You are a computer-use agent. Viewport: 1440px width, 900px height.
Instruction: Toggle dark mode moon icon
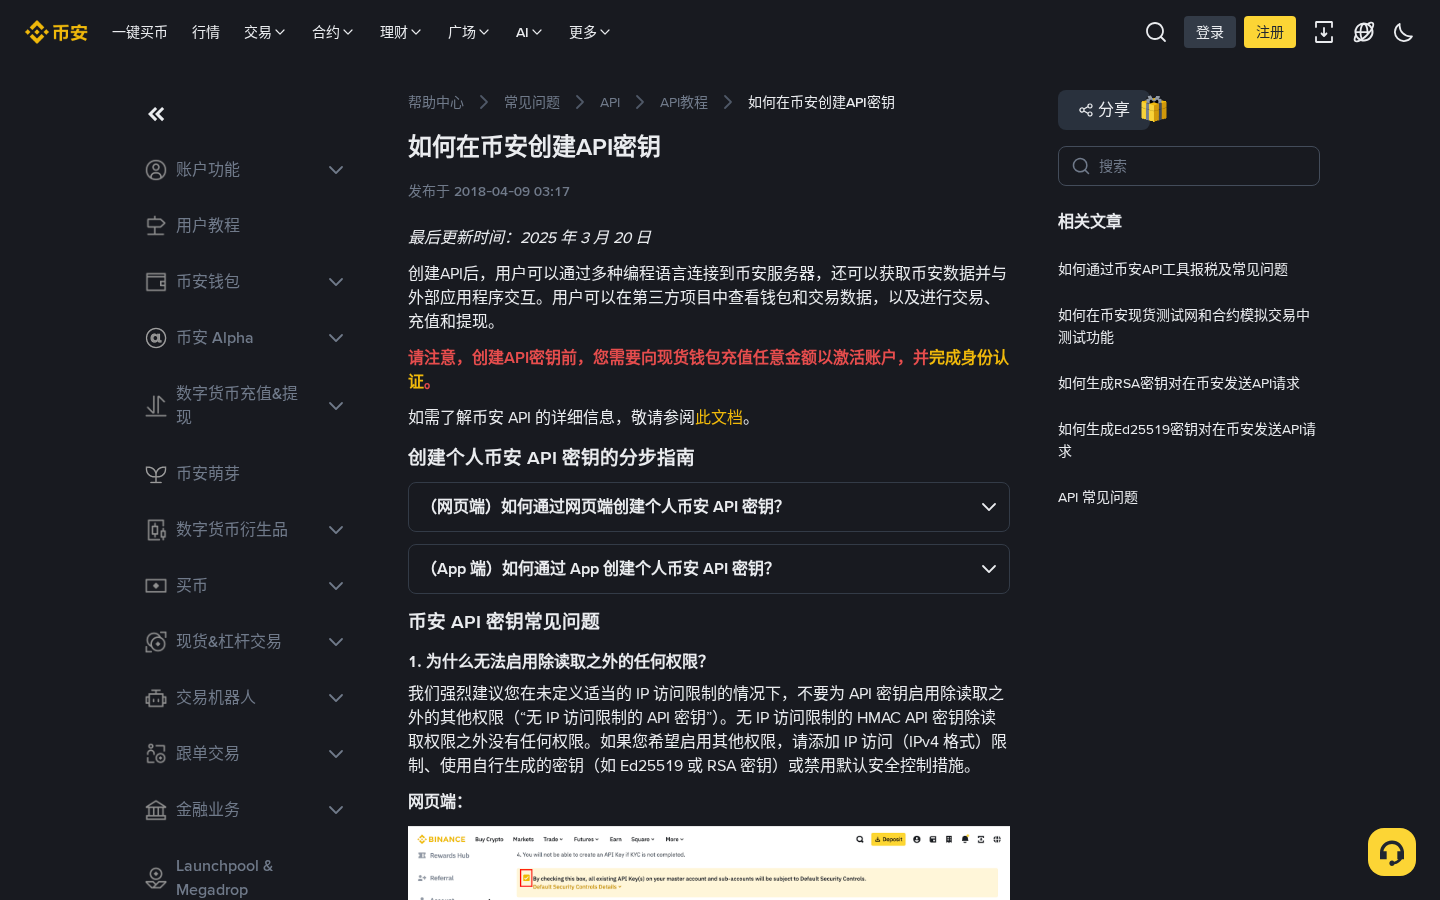pos(1404,32)
